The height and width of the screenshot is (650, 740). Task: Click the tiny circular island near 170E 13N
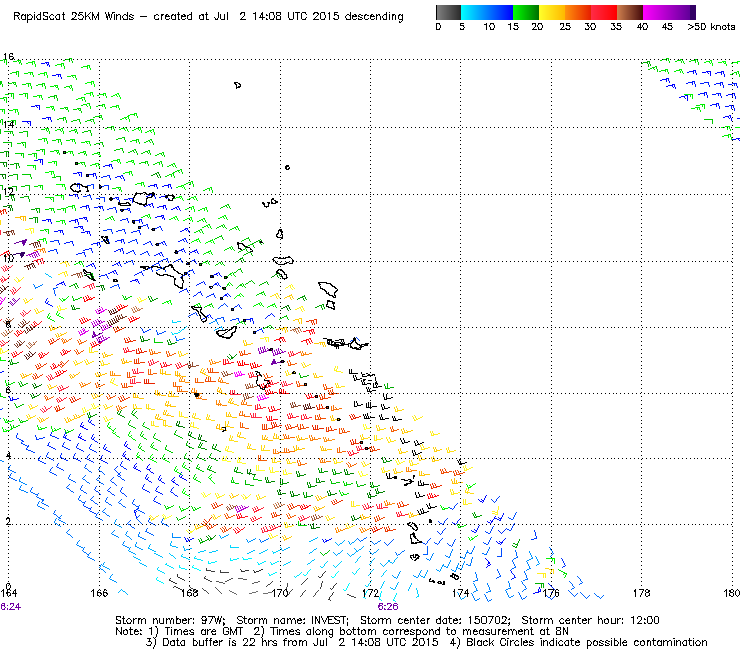click(x=287, y=168)
